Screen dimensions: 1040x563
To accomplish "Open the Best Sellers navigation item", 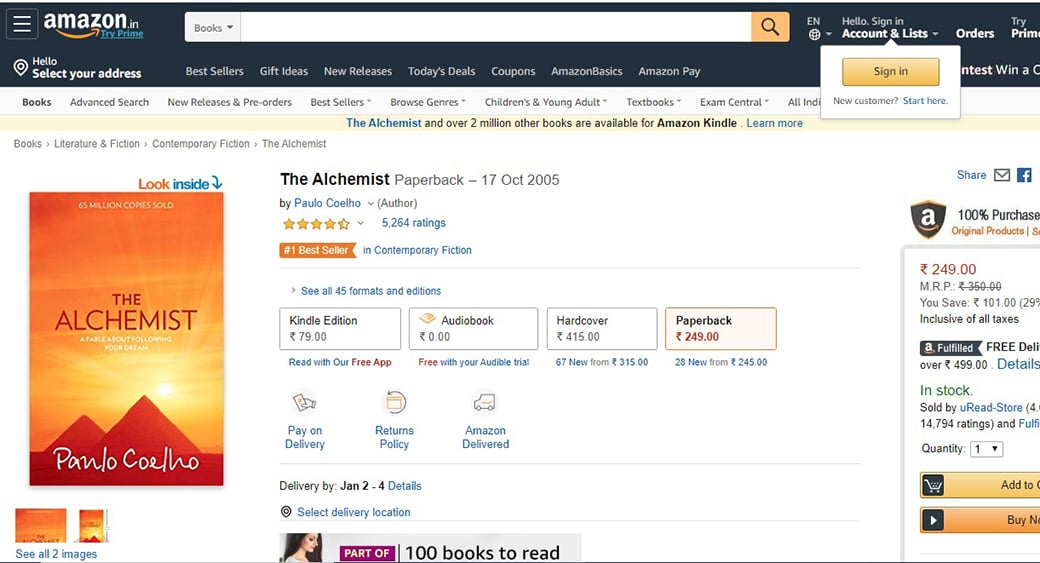I will tap(214, 71).
